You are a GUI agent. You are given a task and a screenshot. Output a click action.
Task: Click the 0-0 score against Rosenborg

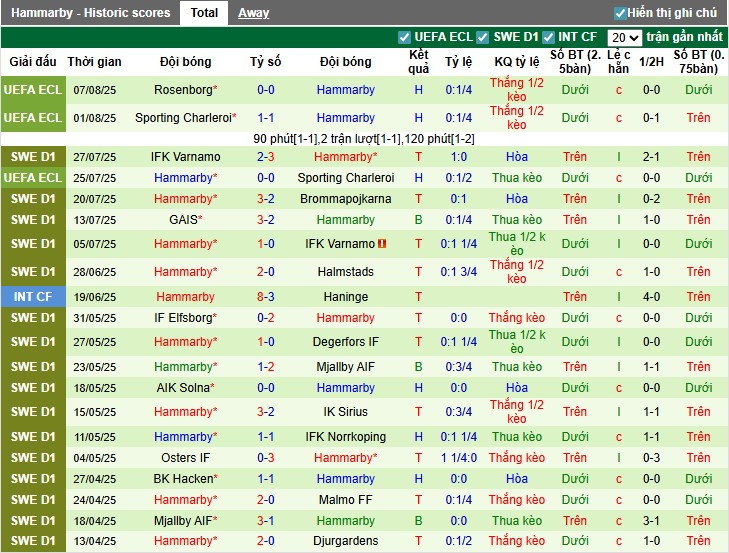(265, 90)
